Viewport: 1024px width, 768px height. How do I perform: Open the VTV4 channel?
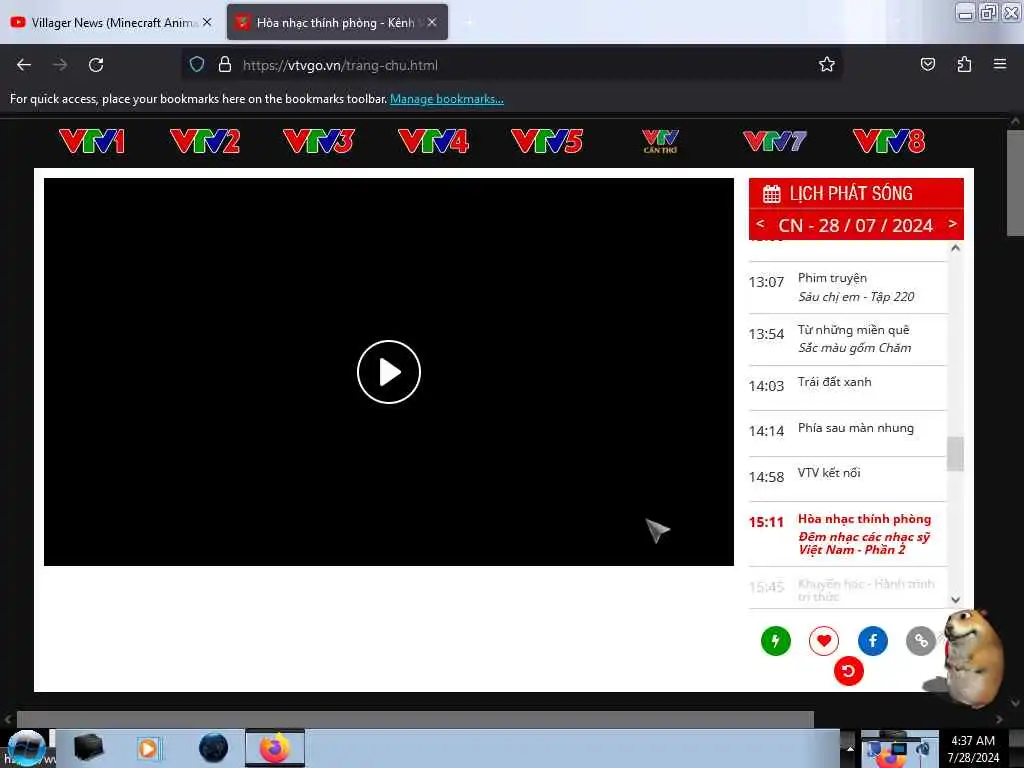click(433, 141)
